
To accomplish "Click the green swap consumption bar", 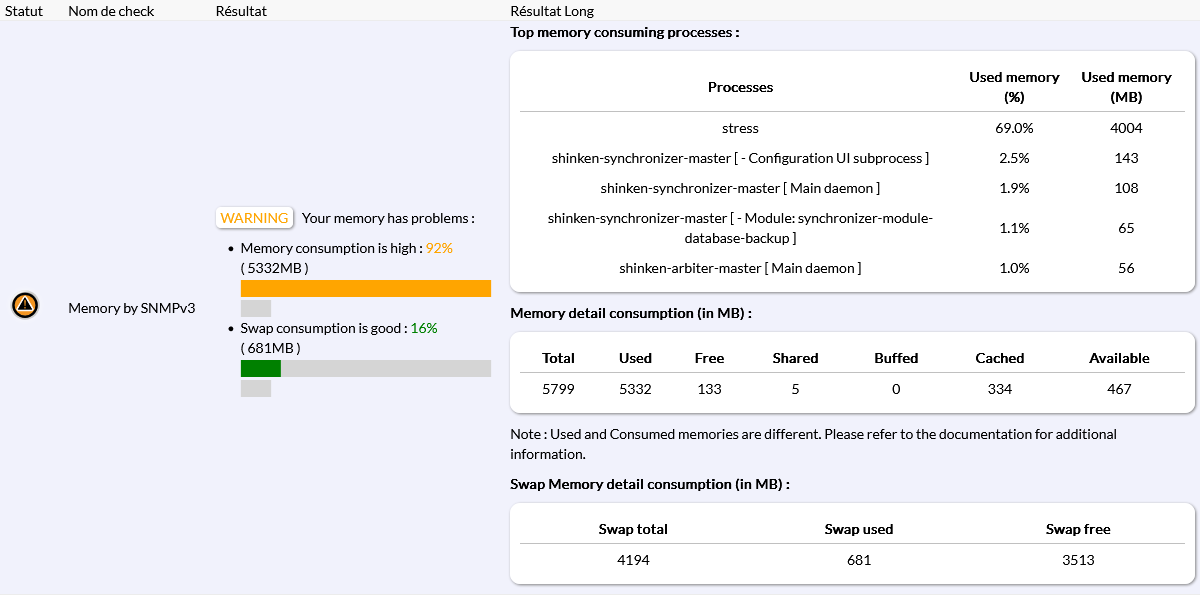I will (261, 368).
